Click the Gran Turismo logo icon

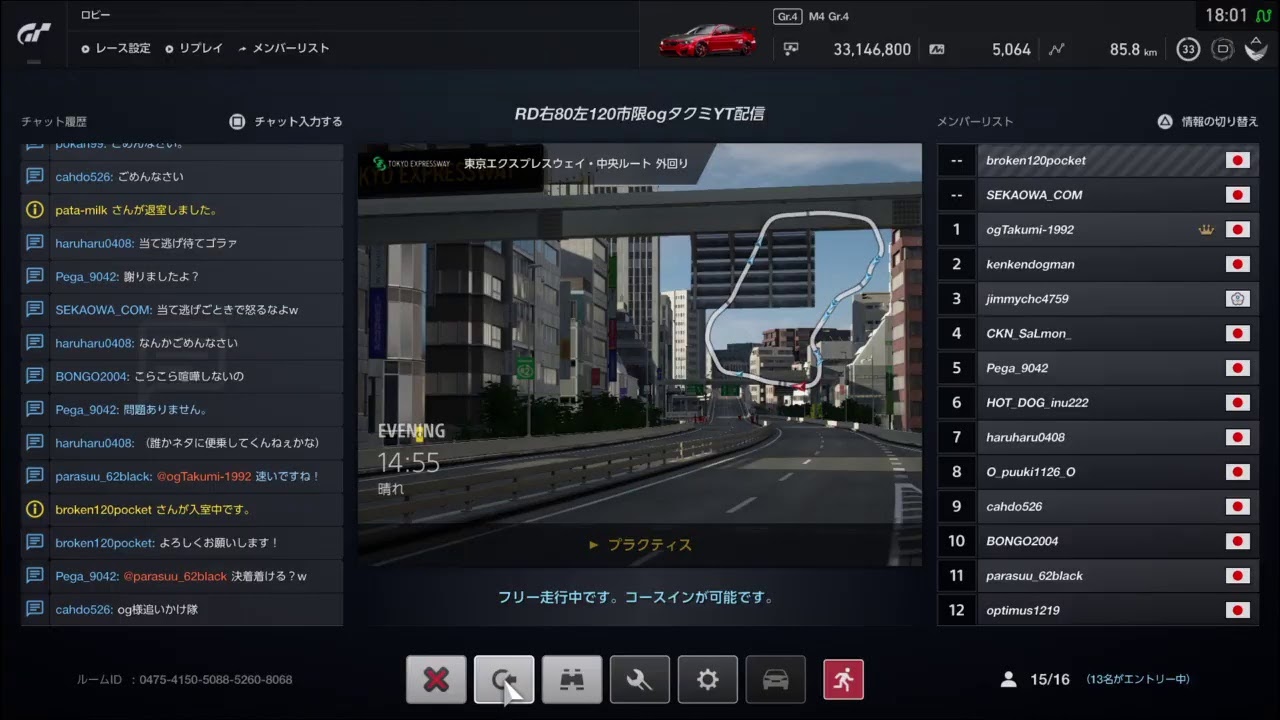coord(35,33)
